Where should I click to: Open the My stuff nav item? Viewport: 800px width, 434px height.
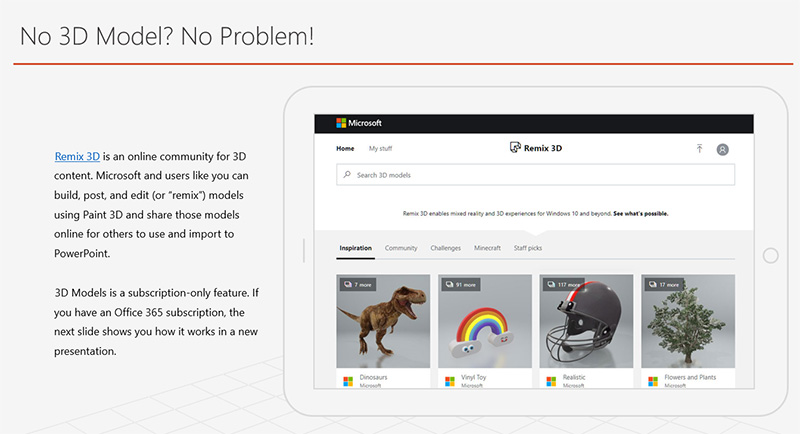(x=381, y=148)
